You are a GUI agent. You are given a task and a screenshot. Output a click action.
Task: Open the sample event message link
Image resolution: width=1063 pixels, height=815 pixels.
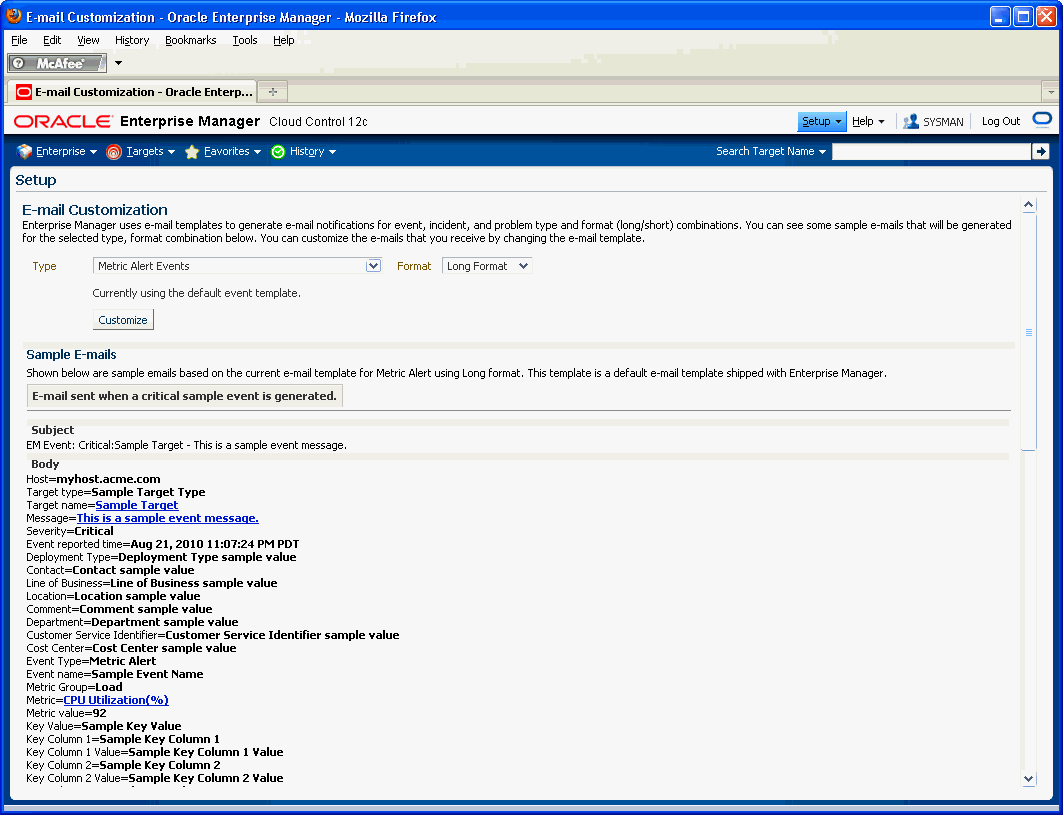tap(167, 518)
